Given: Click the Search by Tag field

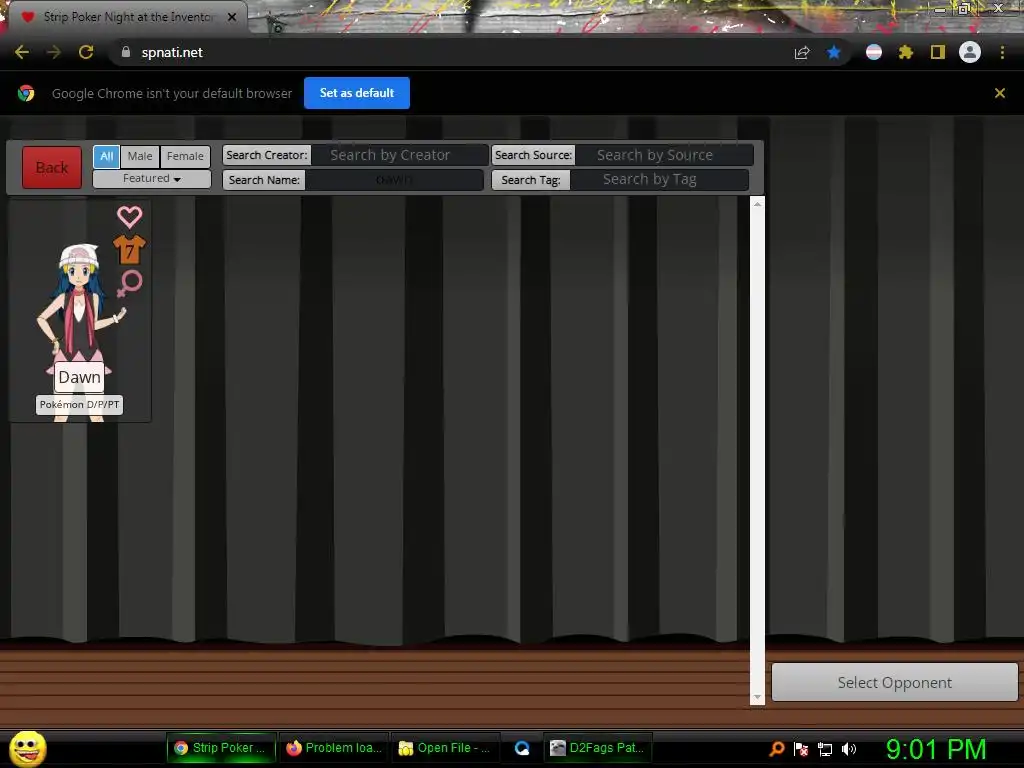Looking at the screenshot, I should [659, 180].
